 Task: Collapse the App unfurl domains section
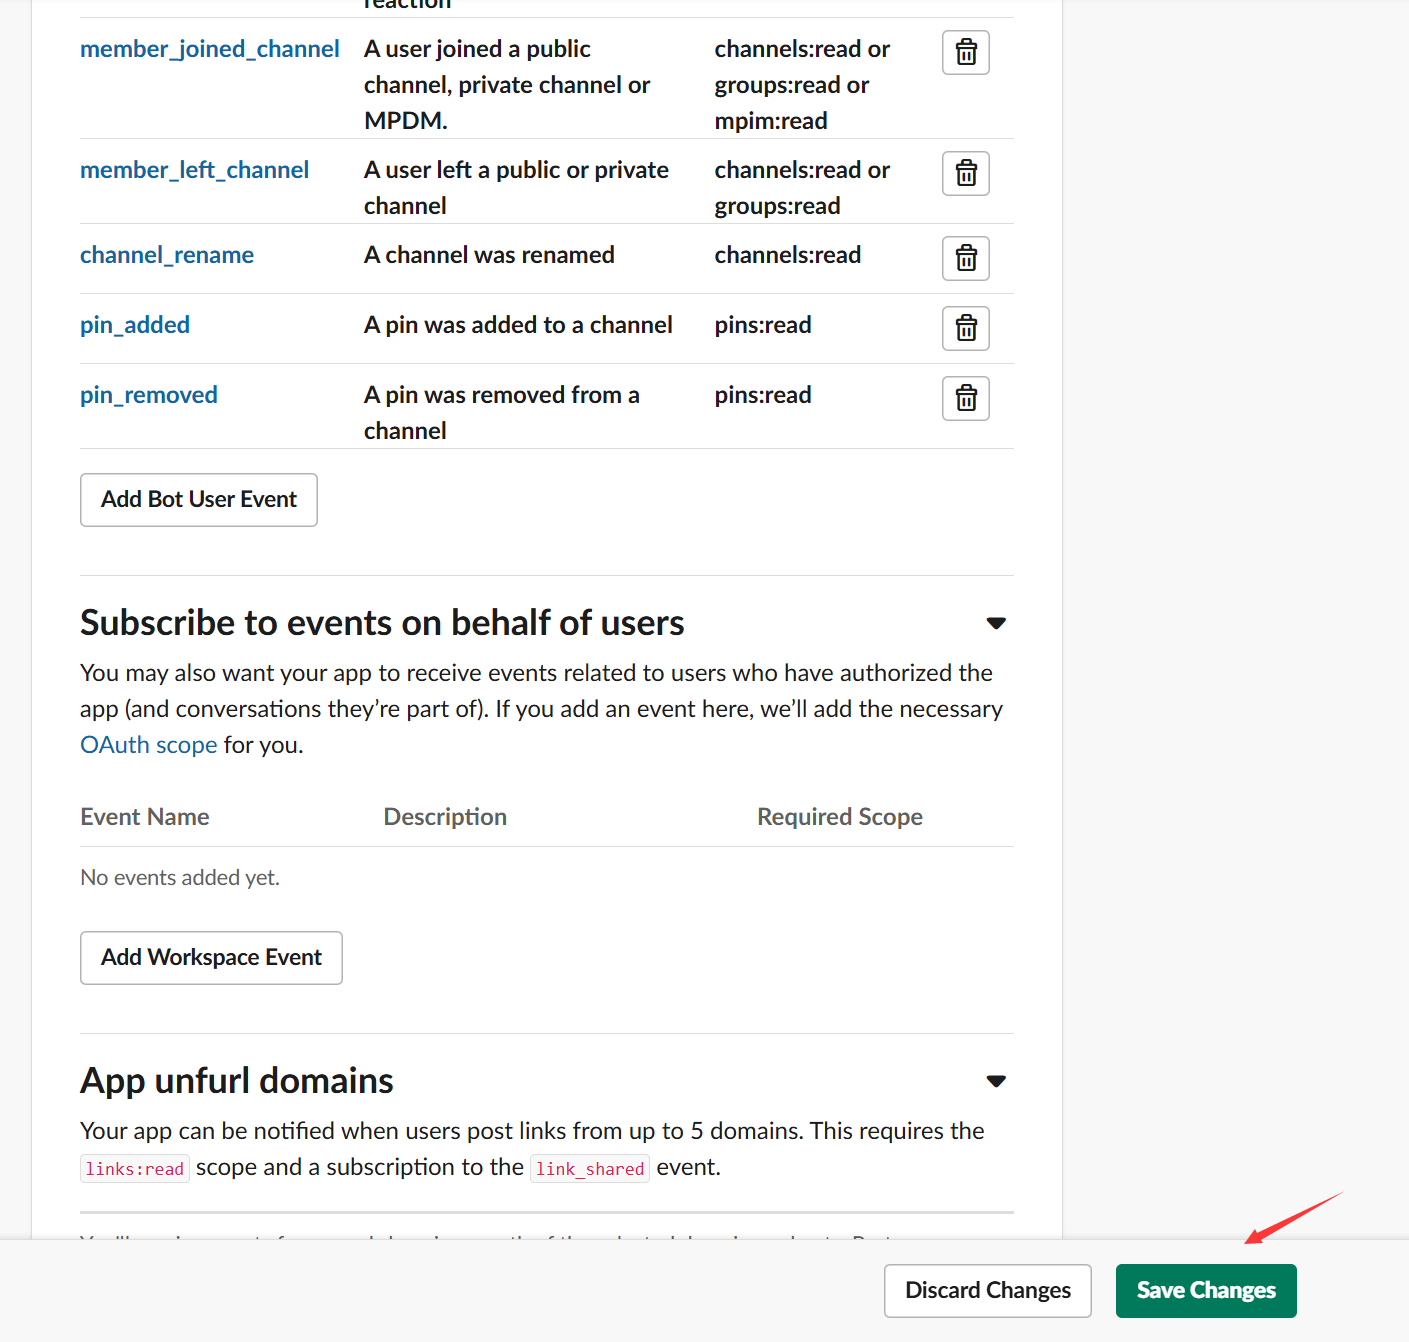995,1082
